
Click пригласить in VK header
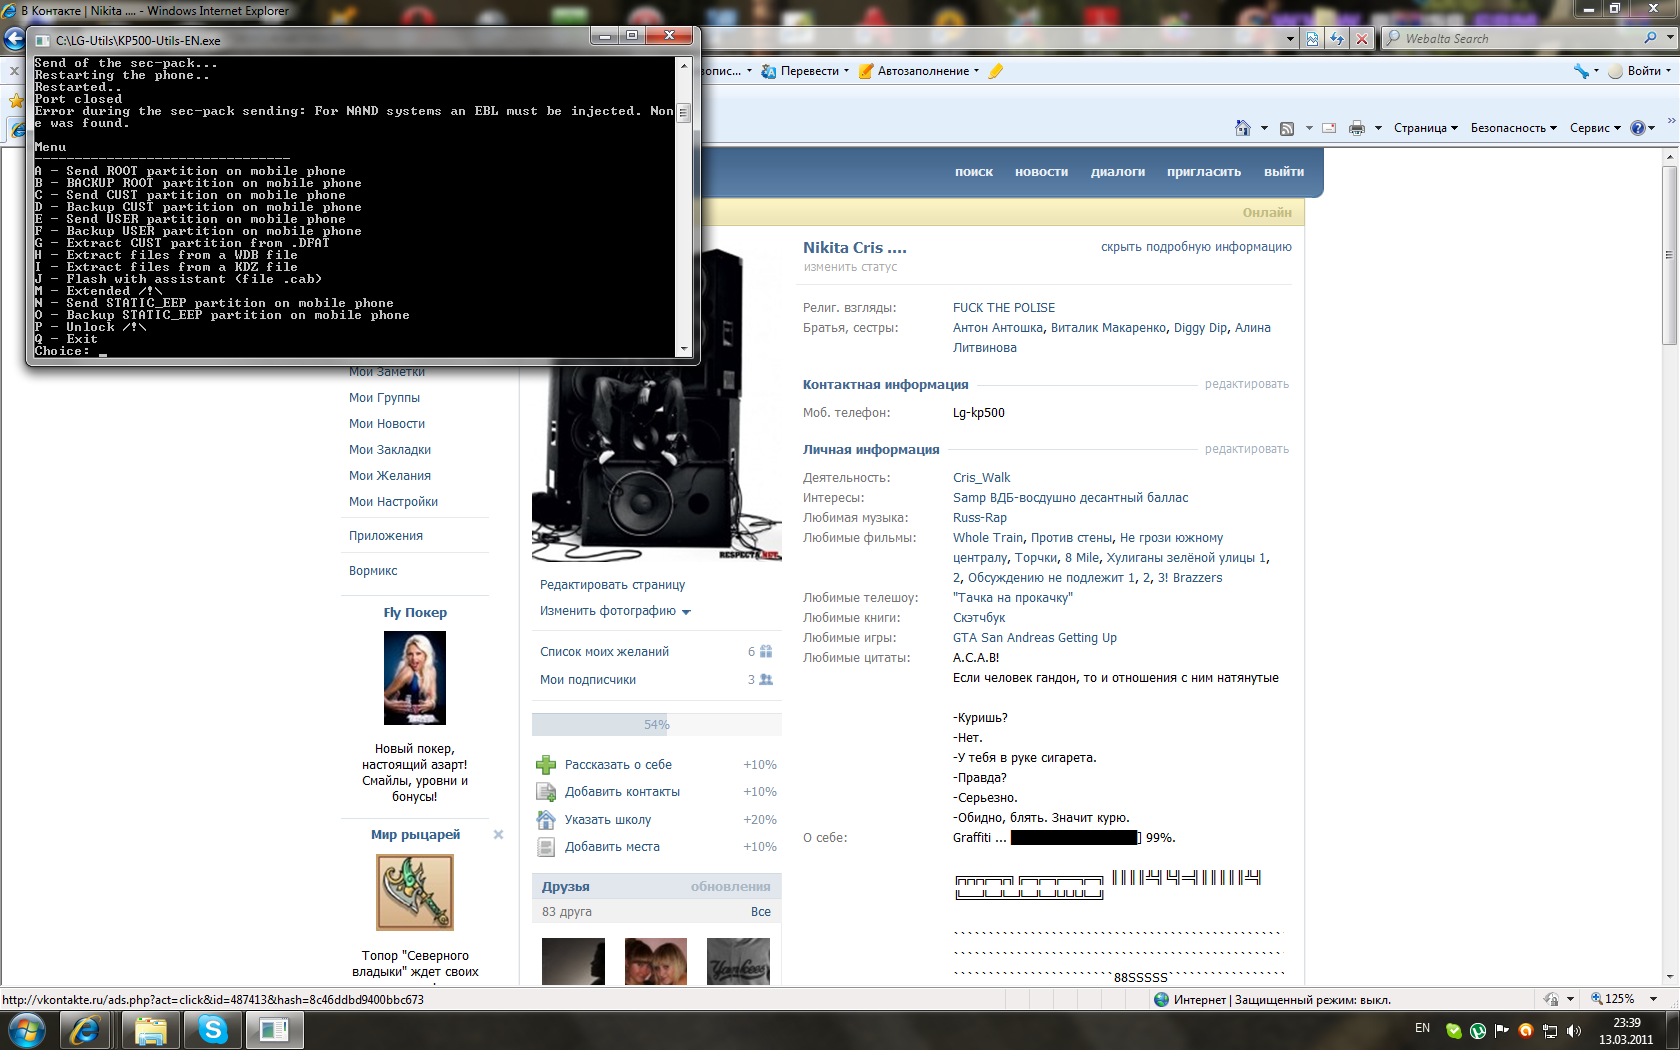[1204, 172]
